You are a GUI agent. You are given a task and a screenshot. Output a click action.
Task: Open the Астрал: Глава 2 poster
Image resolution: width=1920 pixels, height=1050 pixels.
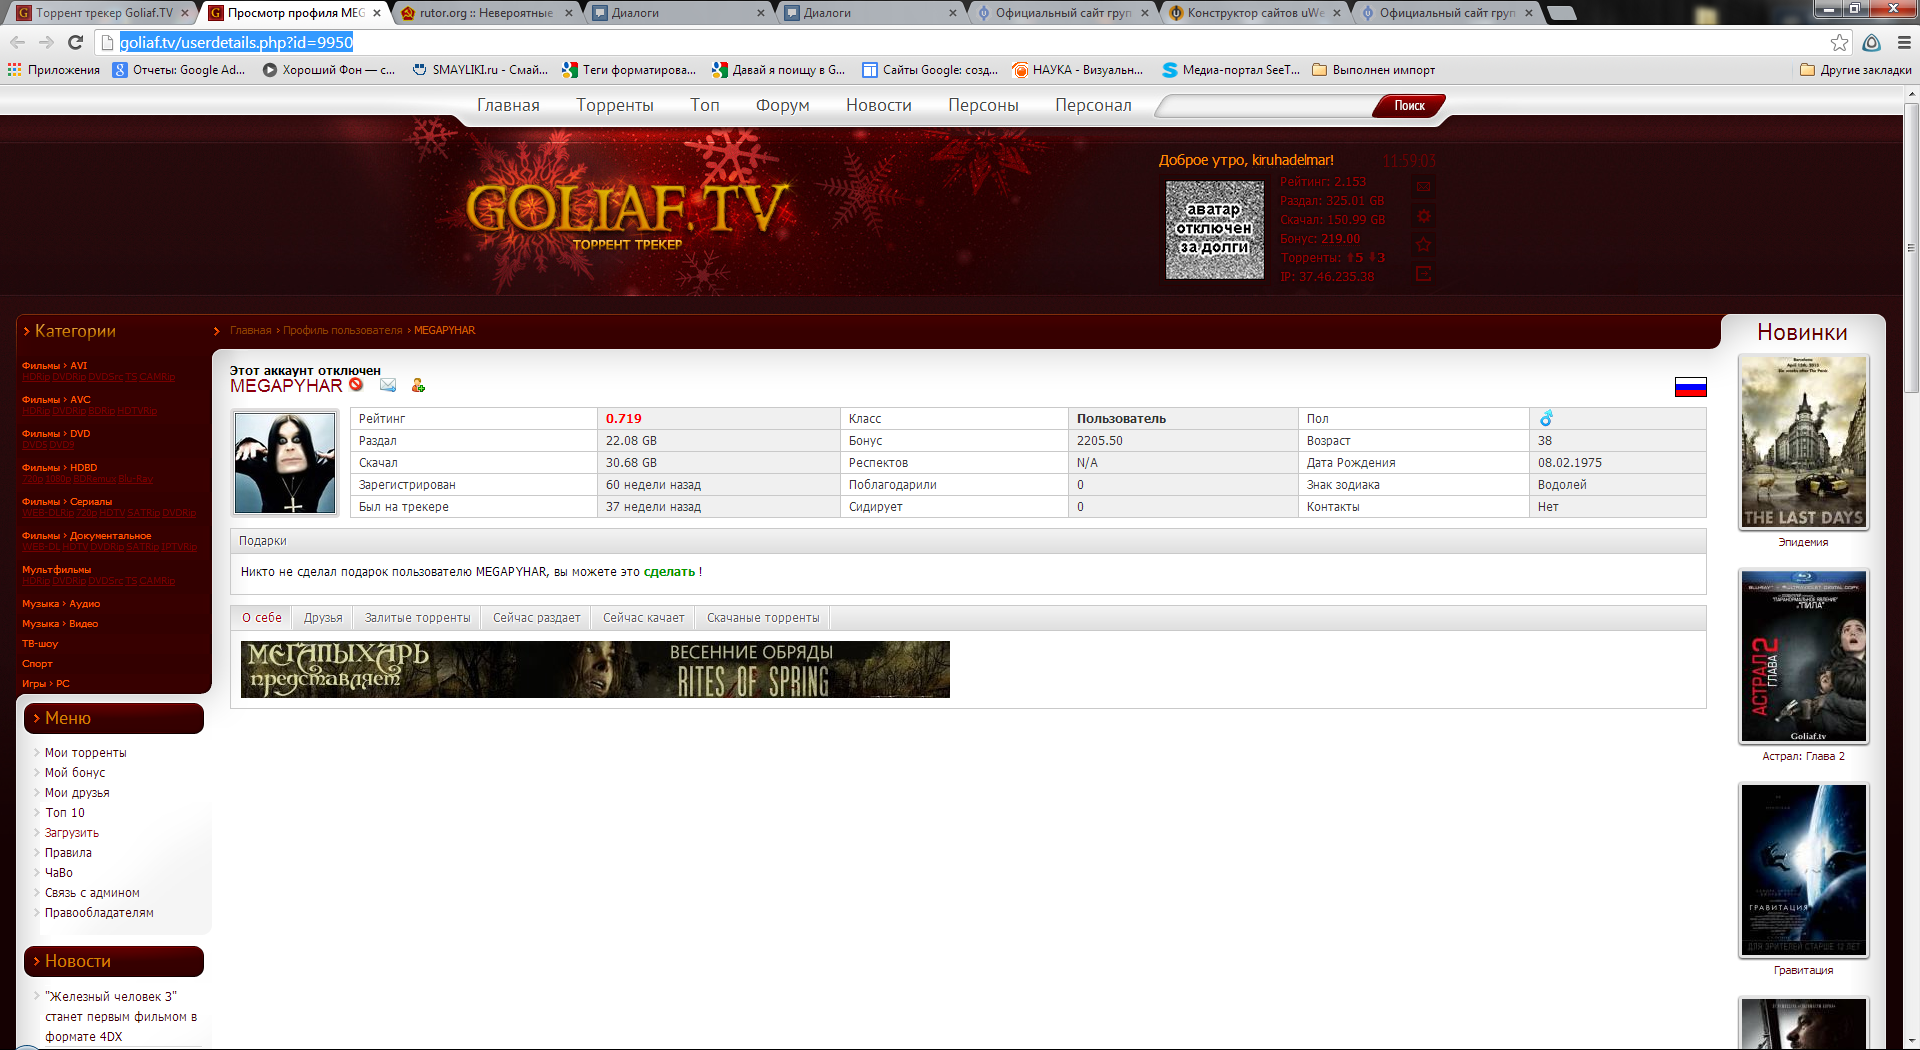pyautogui.click(x=1803, y=656)
